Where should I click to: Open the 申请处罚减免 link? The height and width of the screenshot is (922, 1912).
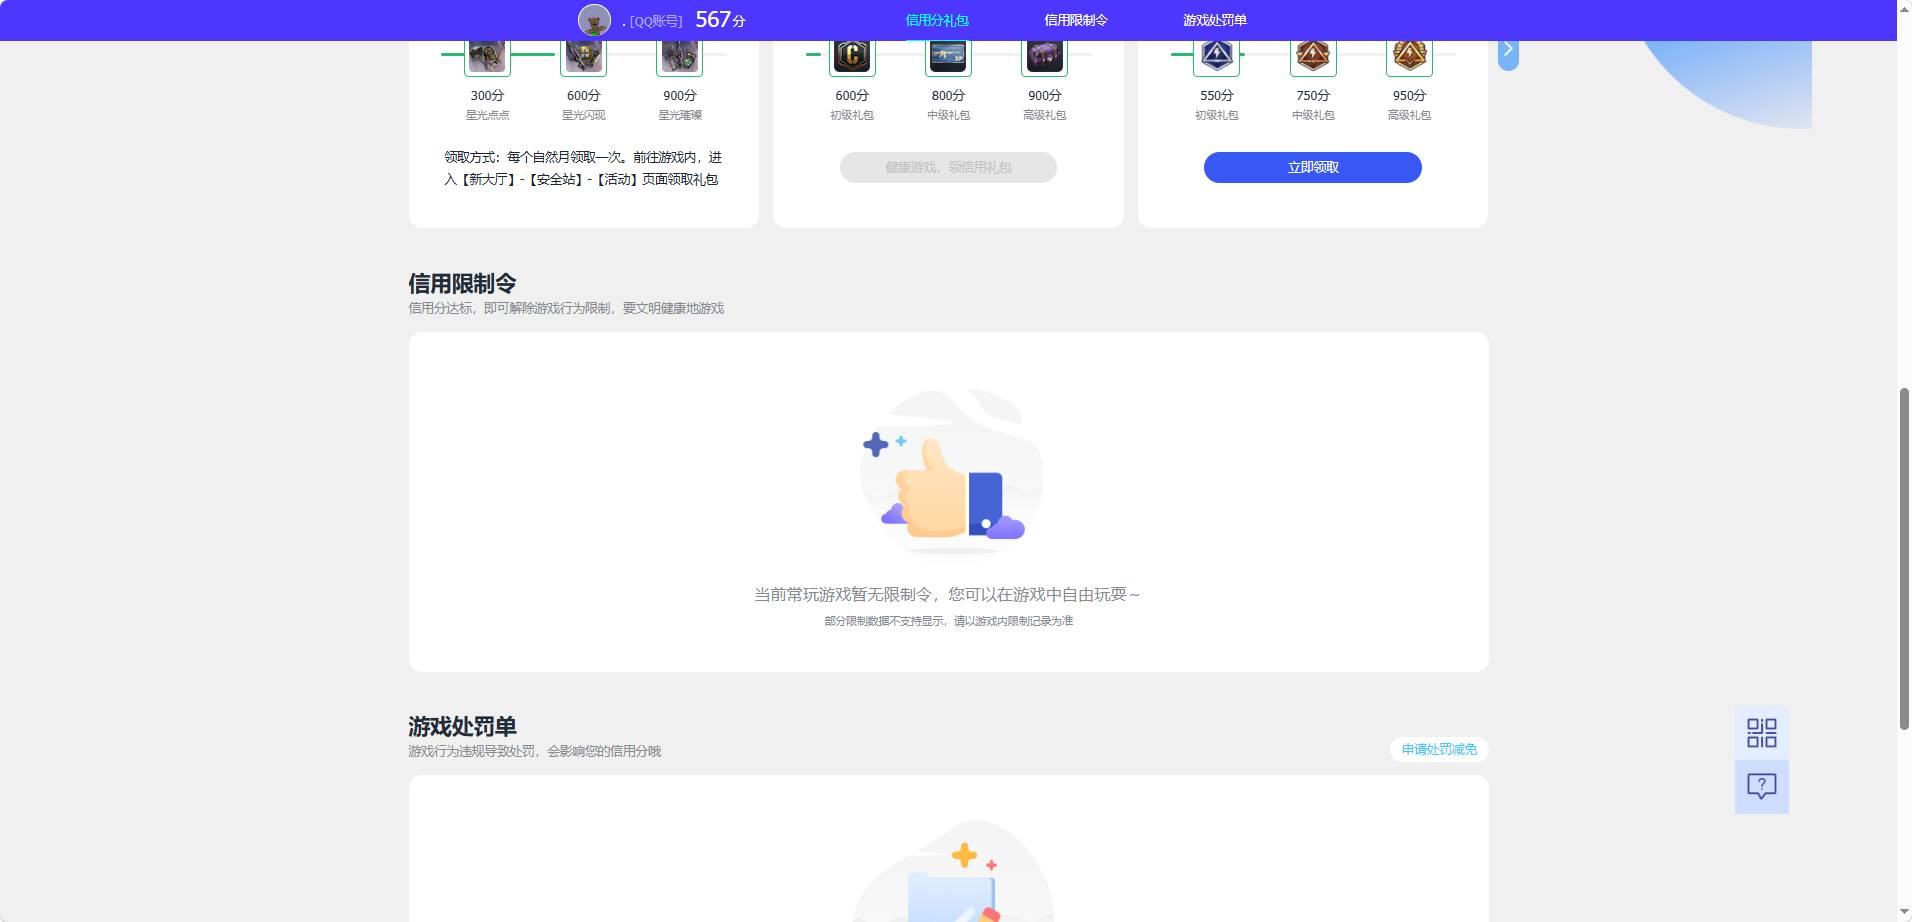[x=1439, y=749]
